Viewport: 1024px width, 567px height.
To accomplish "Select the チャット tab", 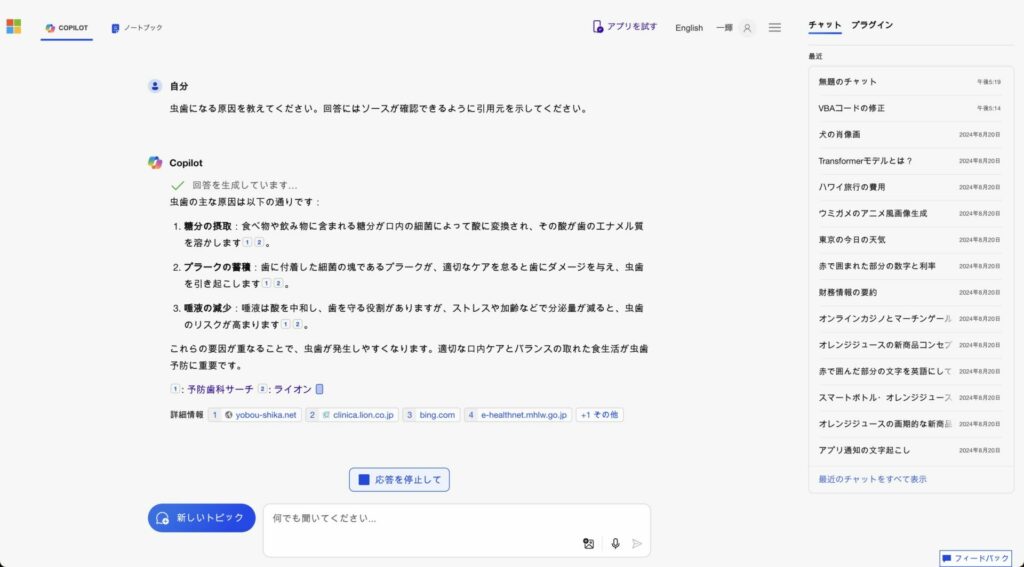I will click(x=825, y=25).
